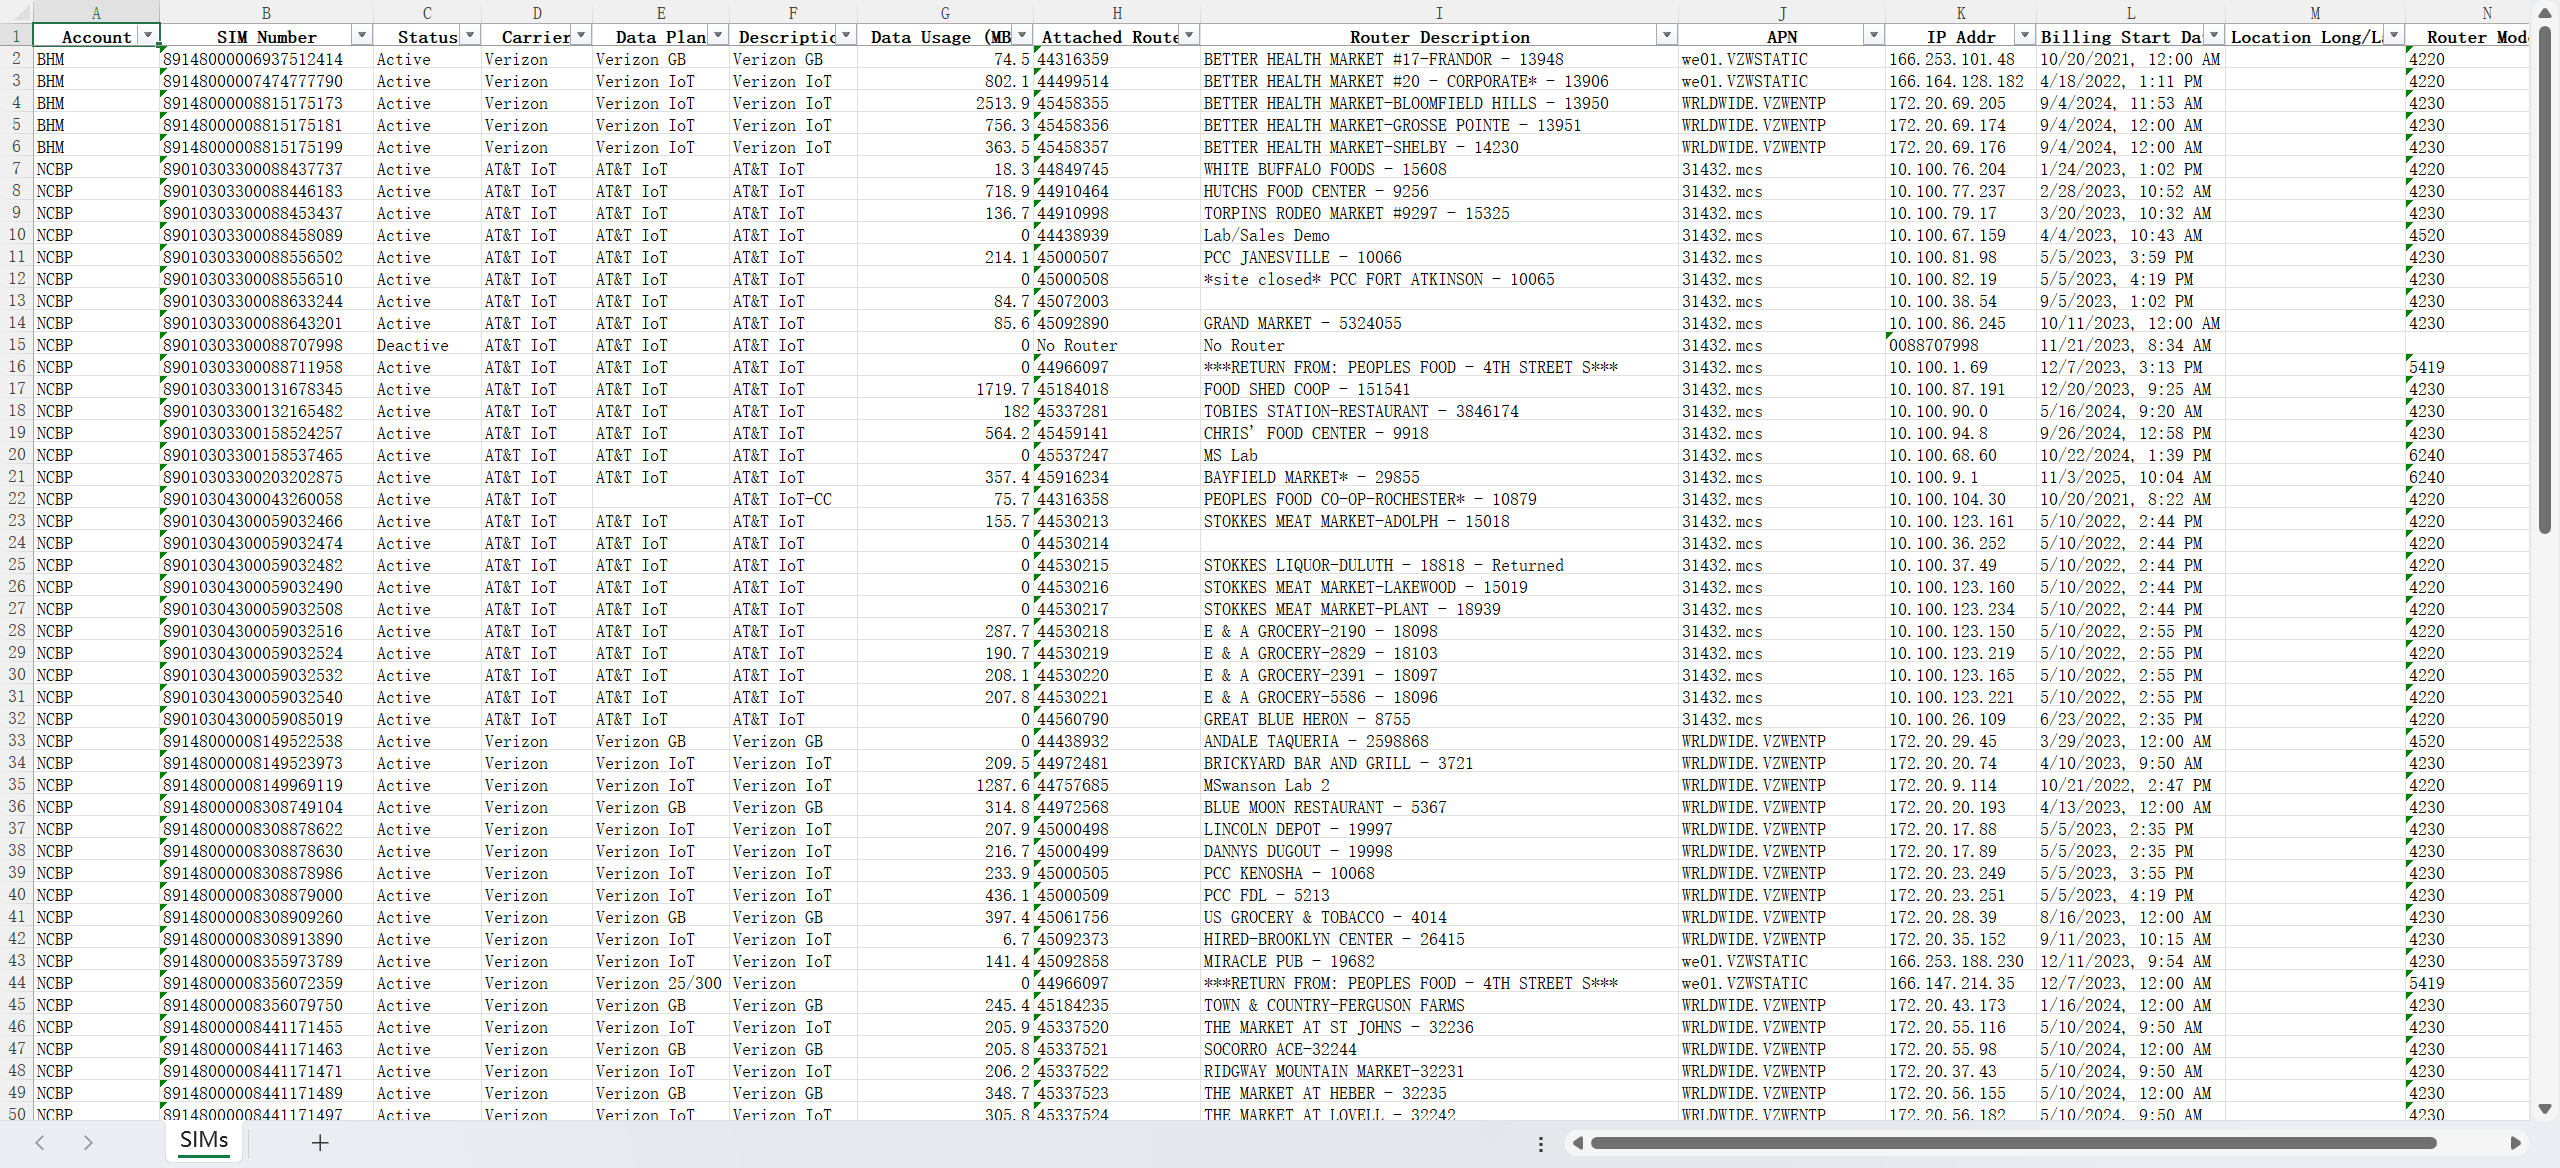This screenshot has width=2560, height=1168.
Task: Select column G header
Action: [944, 12]
